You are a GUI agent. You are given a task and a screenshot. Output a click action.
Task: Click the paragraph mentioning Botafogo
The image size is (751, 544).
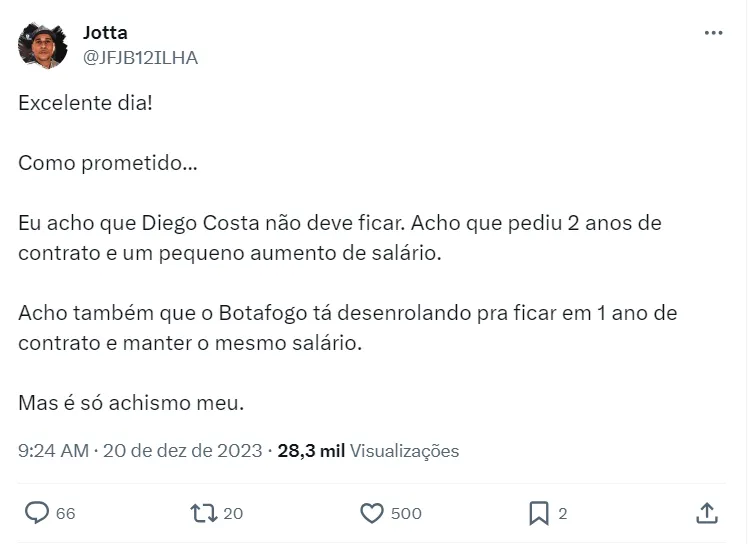[347, 327]
